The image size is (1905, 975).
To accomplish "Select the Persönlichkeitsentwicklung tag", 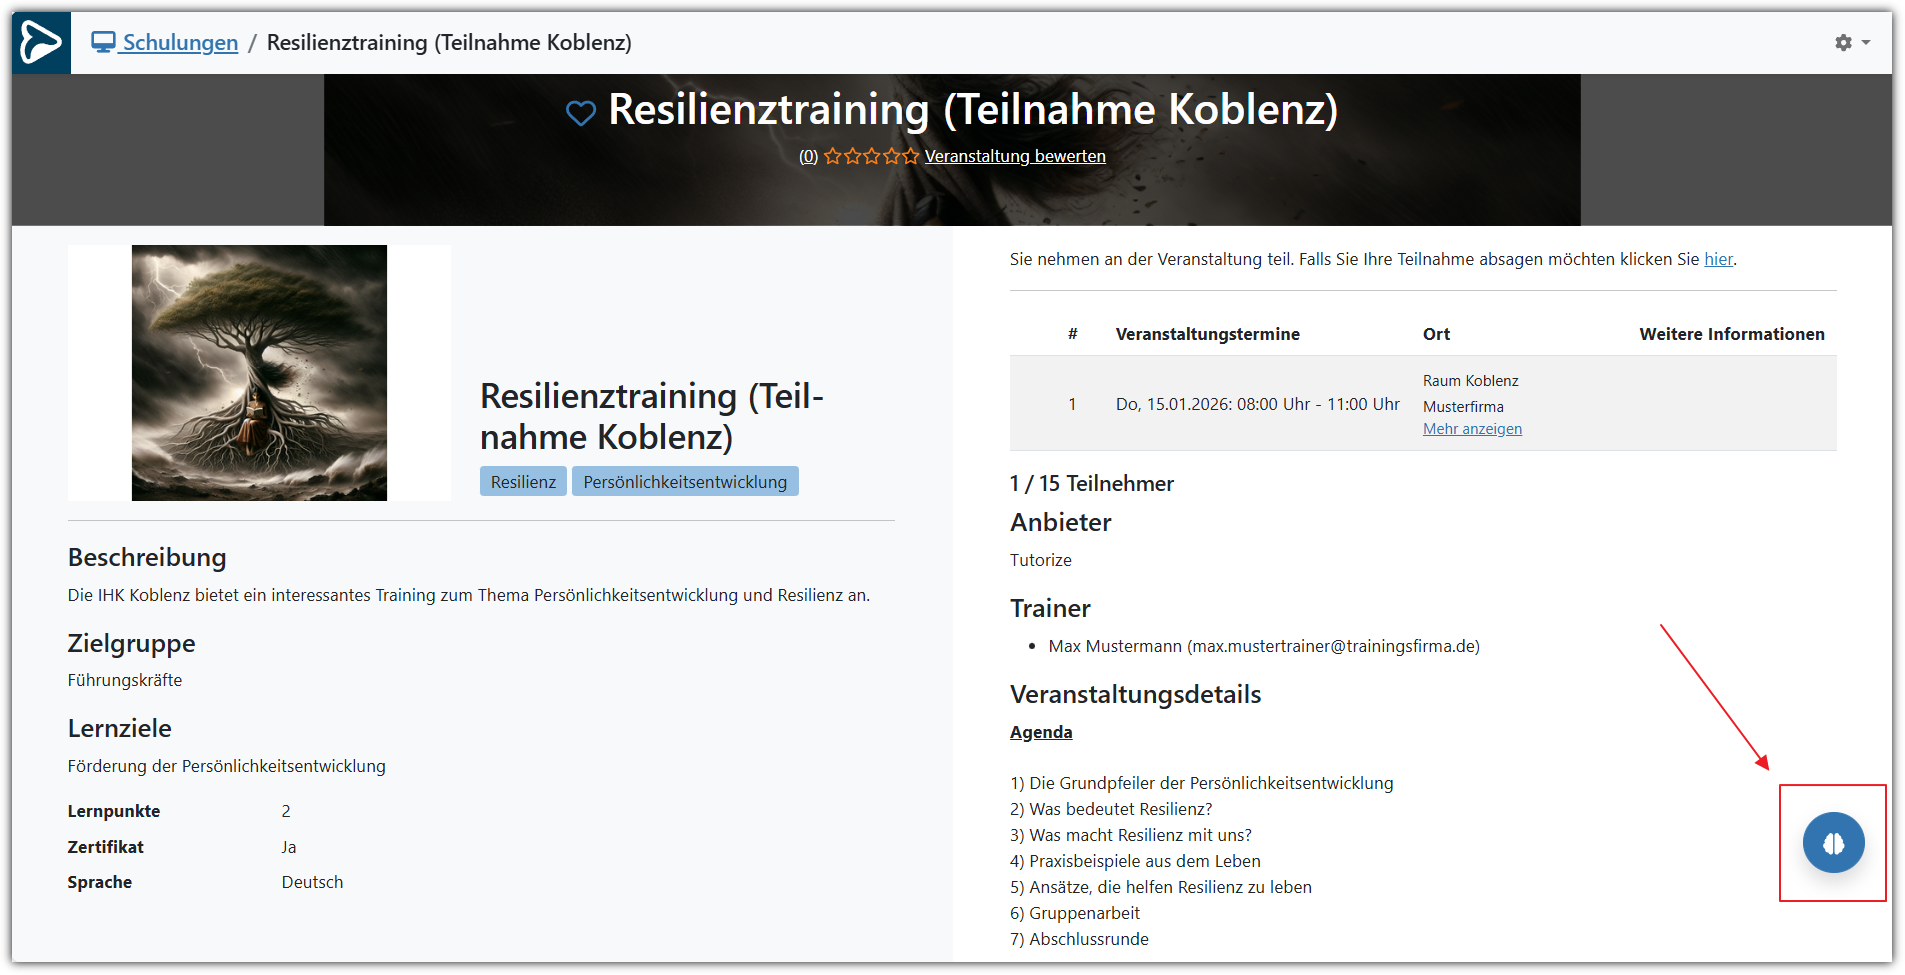I will click(685, 482).
